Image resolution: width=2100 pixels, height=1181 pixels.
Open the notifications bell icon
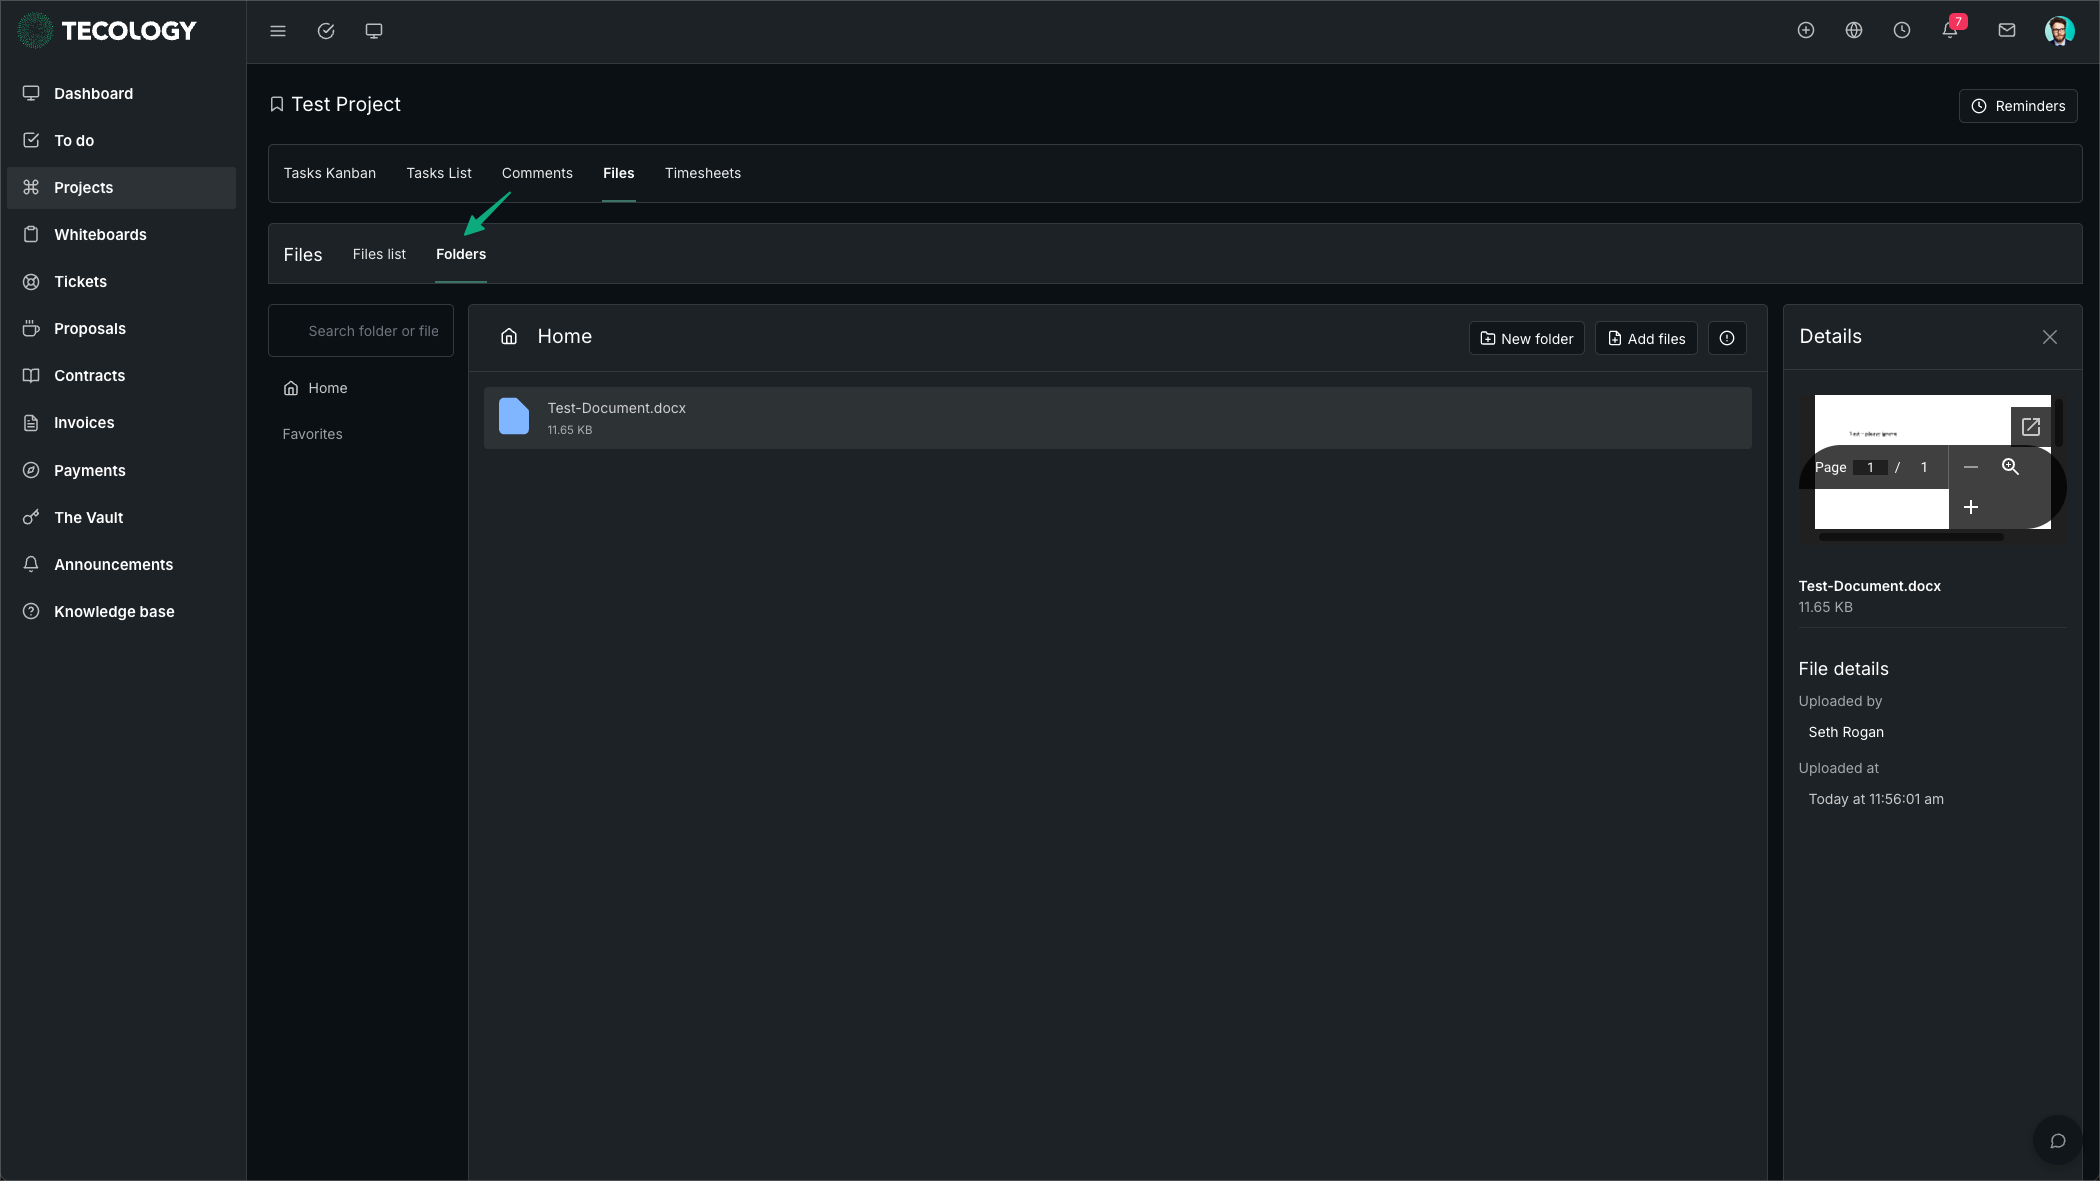tap(1950, 31)
